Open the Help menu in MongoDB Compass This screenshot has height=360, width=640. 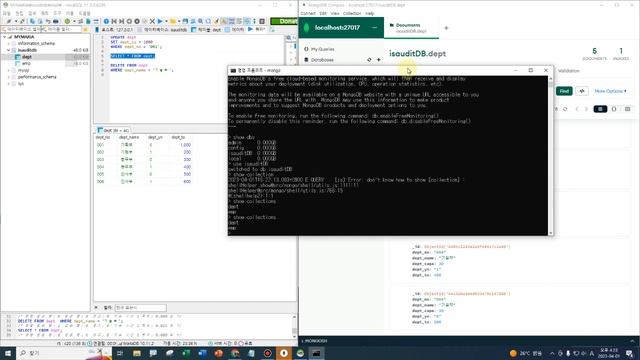click(x=370, y=13)
